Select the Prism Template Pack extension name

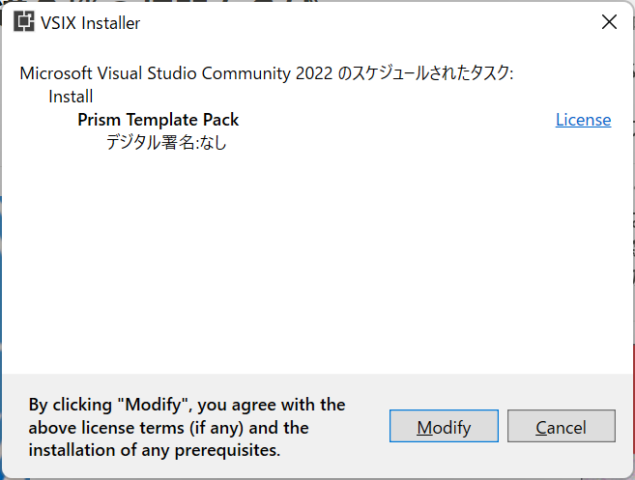pyautogui.click(x=158, y=120)
